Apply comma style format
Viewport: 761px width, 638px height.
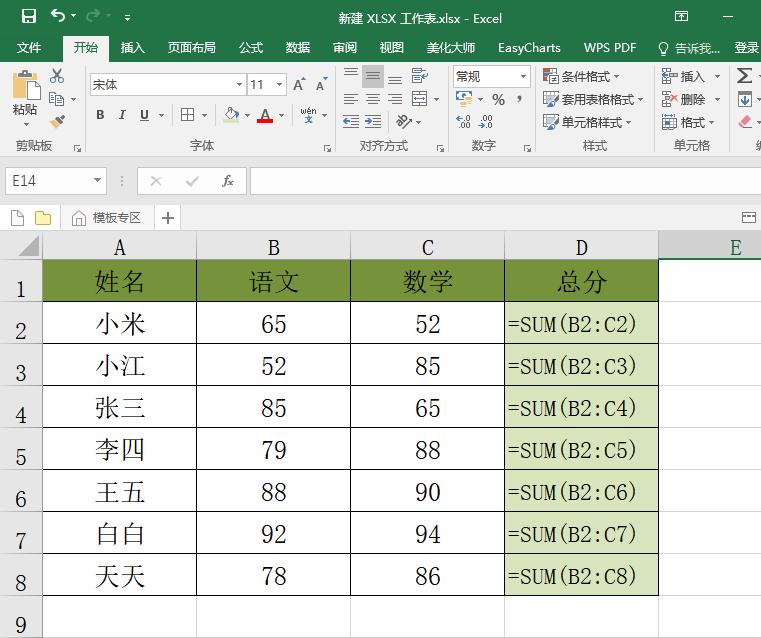[x=519, y=99]
